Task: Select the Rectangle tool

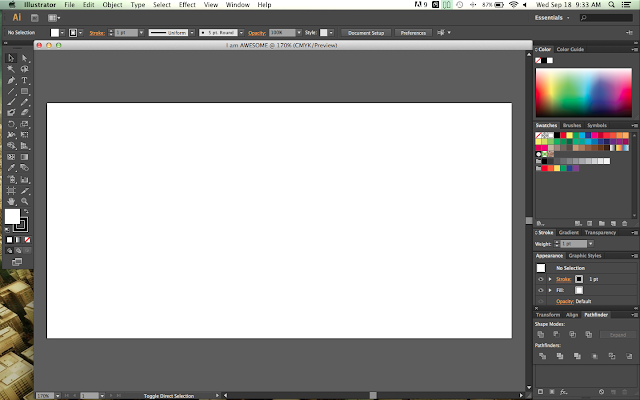Action: (x=24, y=91)
